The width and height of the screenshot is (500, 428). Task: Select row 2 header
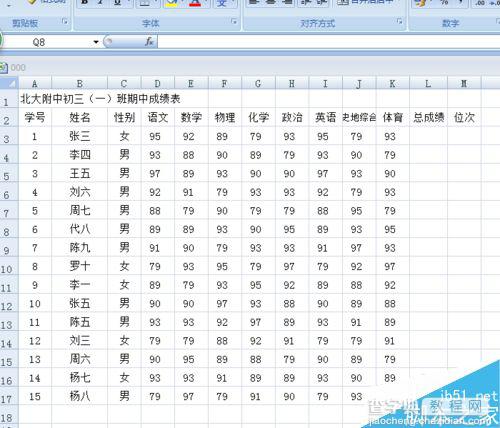tap(9, 117)
